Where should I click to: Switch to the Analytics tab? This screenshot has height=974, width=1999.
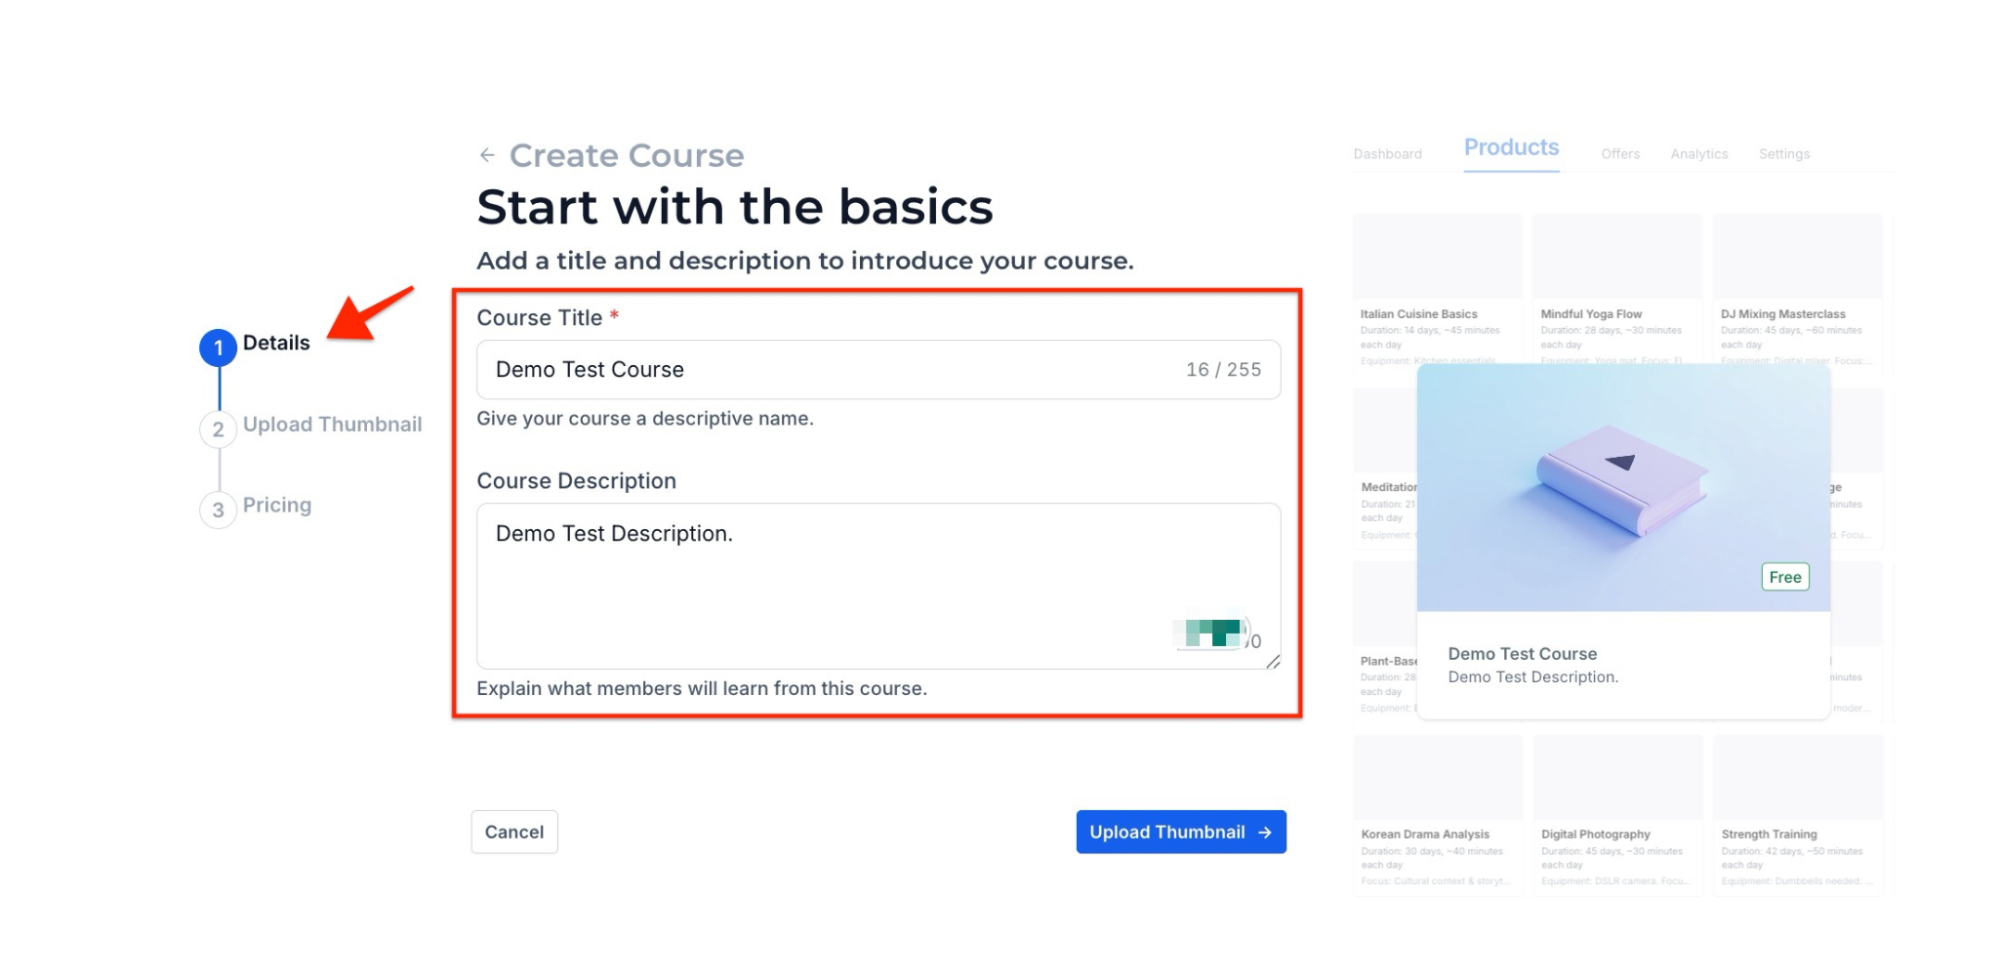coord(1699,154)
